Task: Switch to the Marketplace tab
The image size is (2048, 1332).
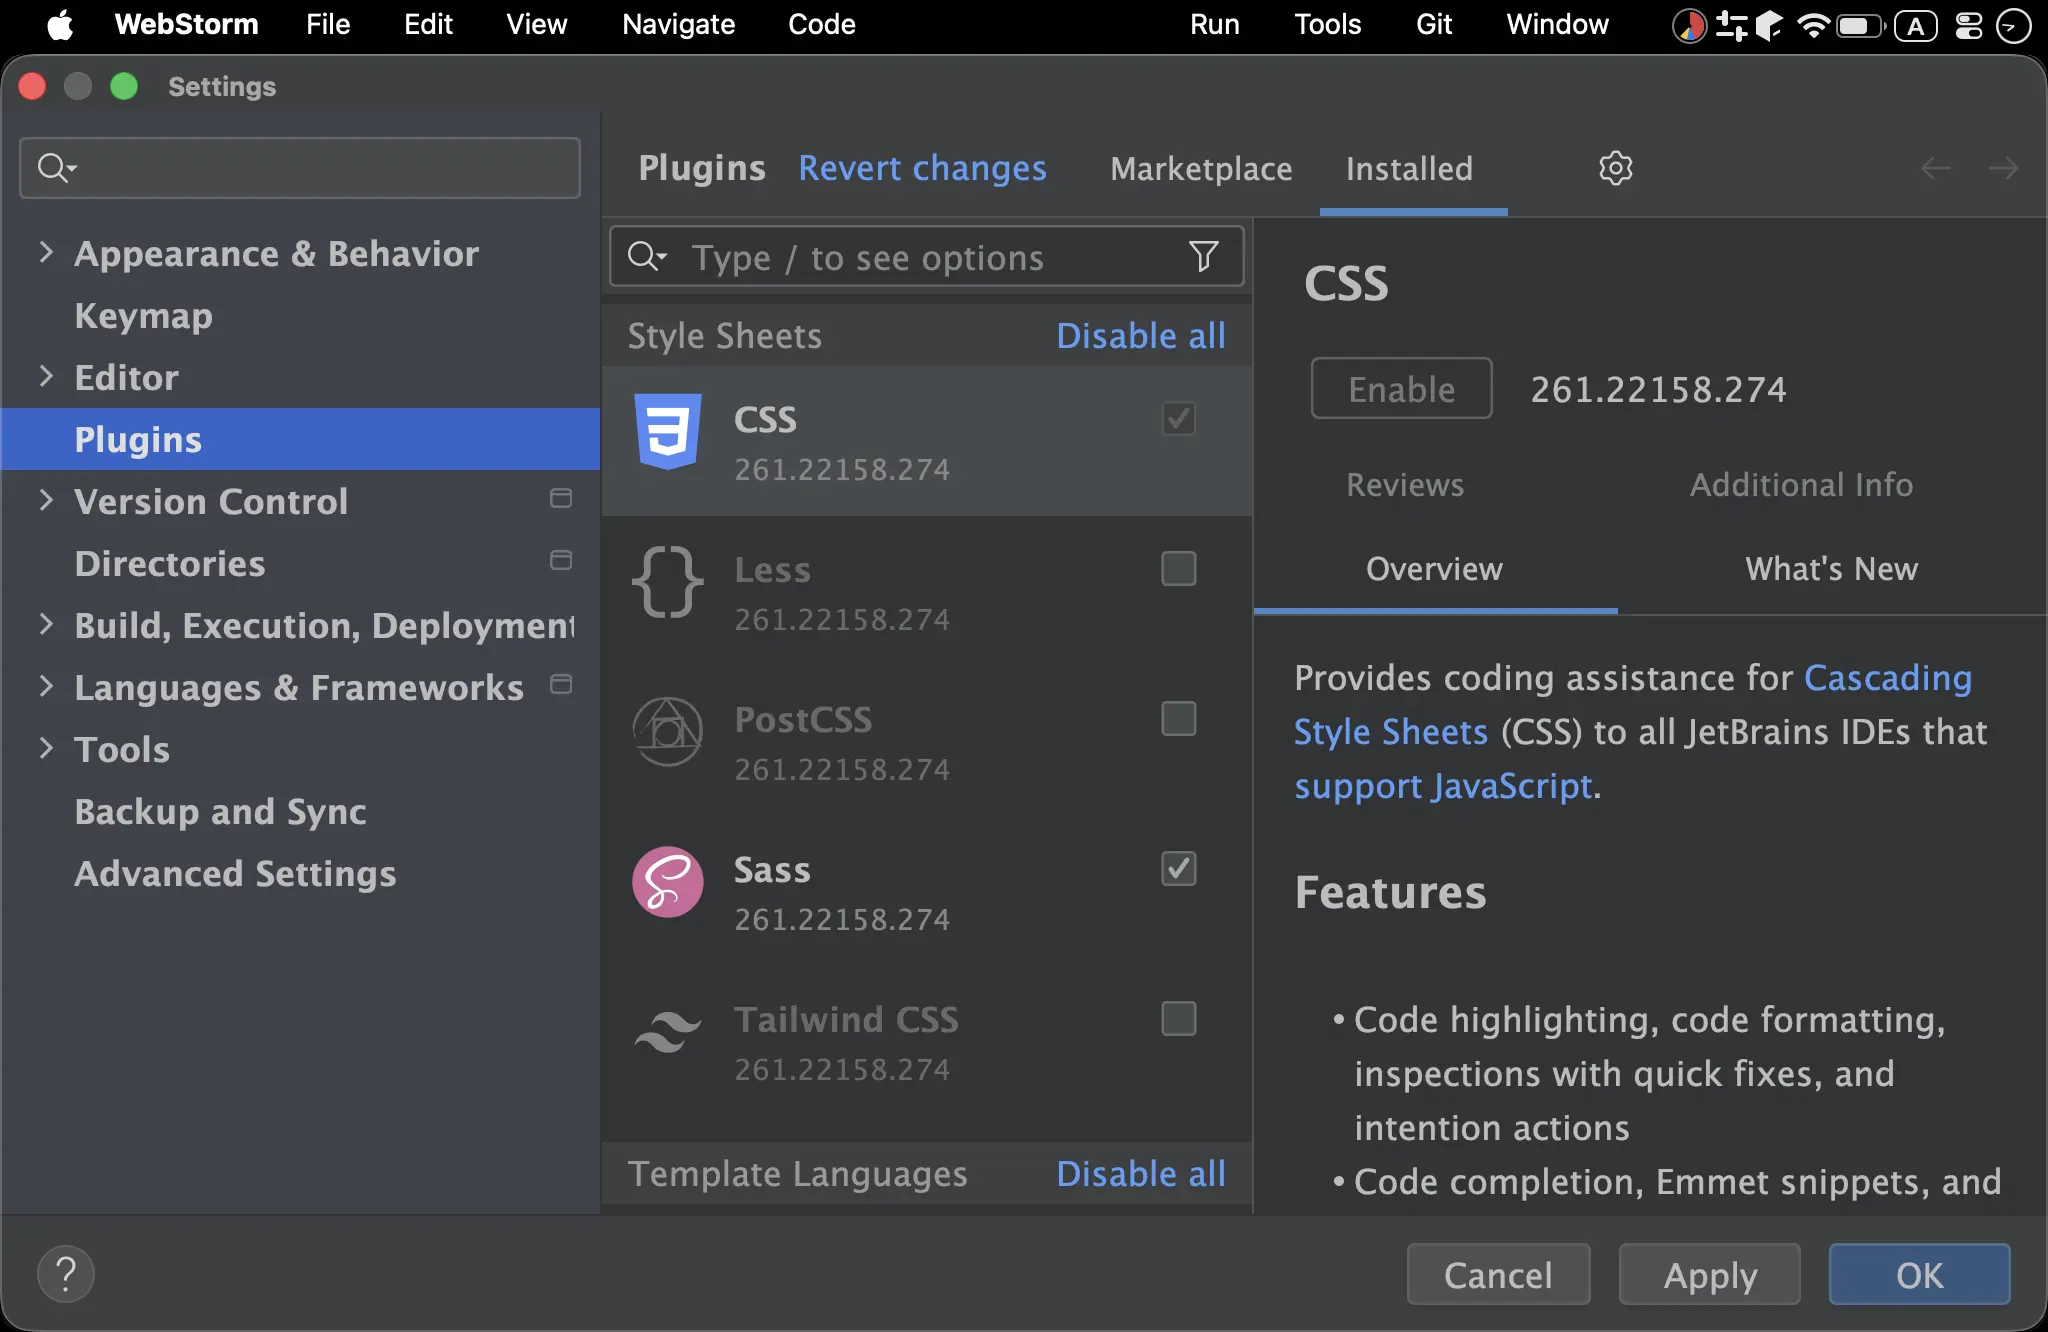Action: point(1201,168)
